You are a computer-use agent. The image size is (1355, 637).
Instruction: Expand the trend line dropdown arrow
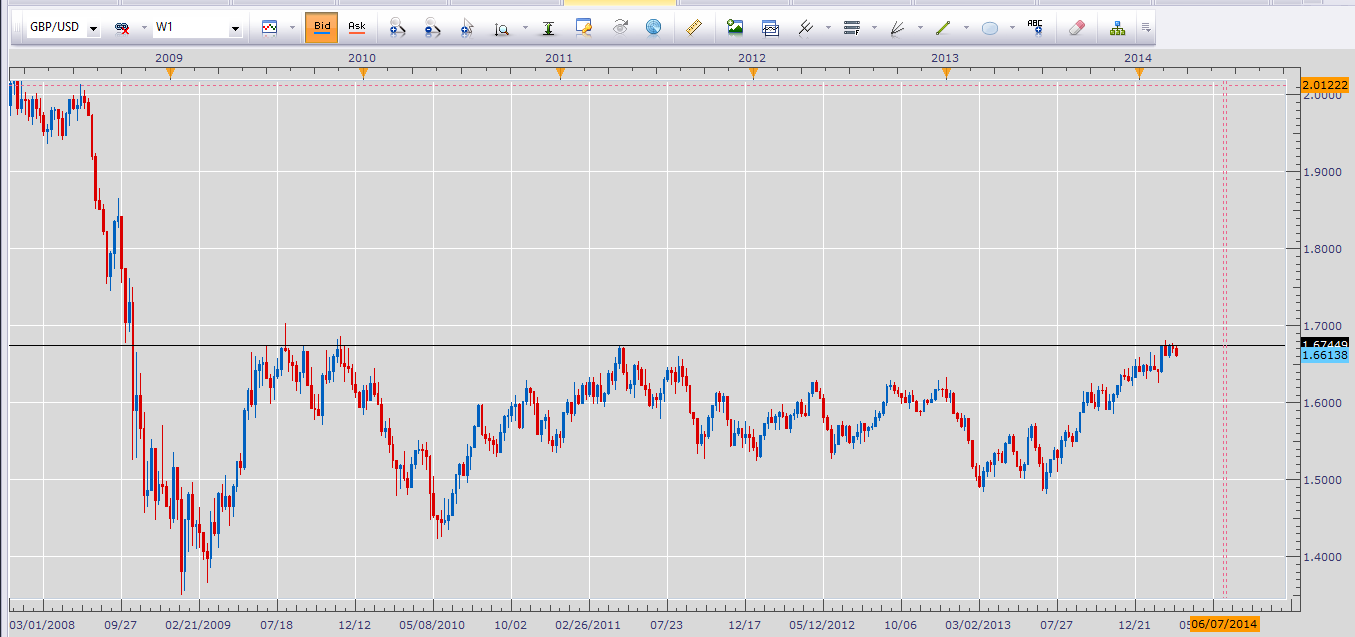pyautogui.click(x=964, y=29)
